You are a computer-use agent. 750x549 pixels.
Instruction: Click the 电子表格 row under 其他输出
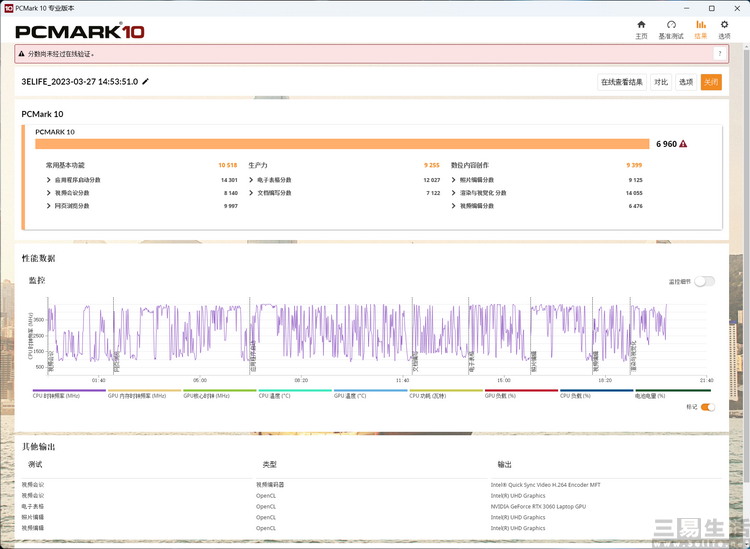[33, 506]
